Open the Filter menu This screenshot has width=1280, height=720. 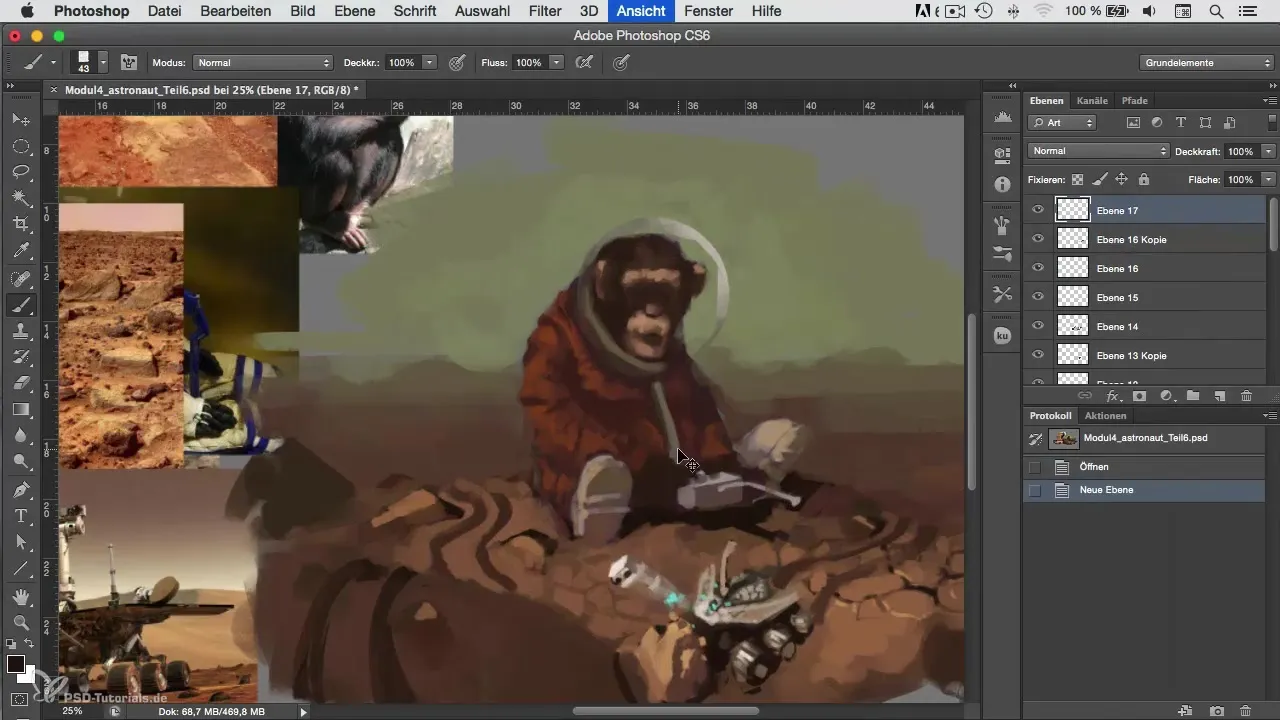545,11
